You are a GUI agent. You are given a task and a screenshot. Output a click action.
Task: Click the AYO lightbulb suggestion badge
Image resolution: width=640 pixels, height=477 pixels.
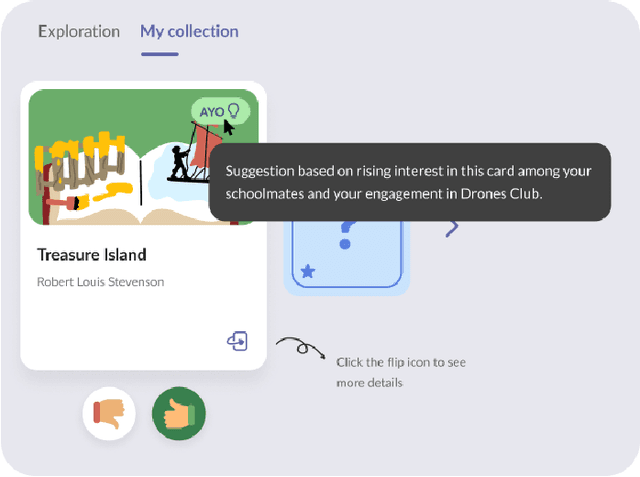[220, 111]
